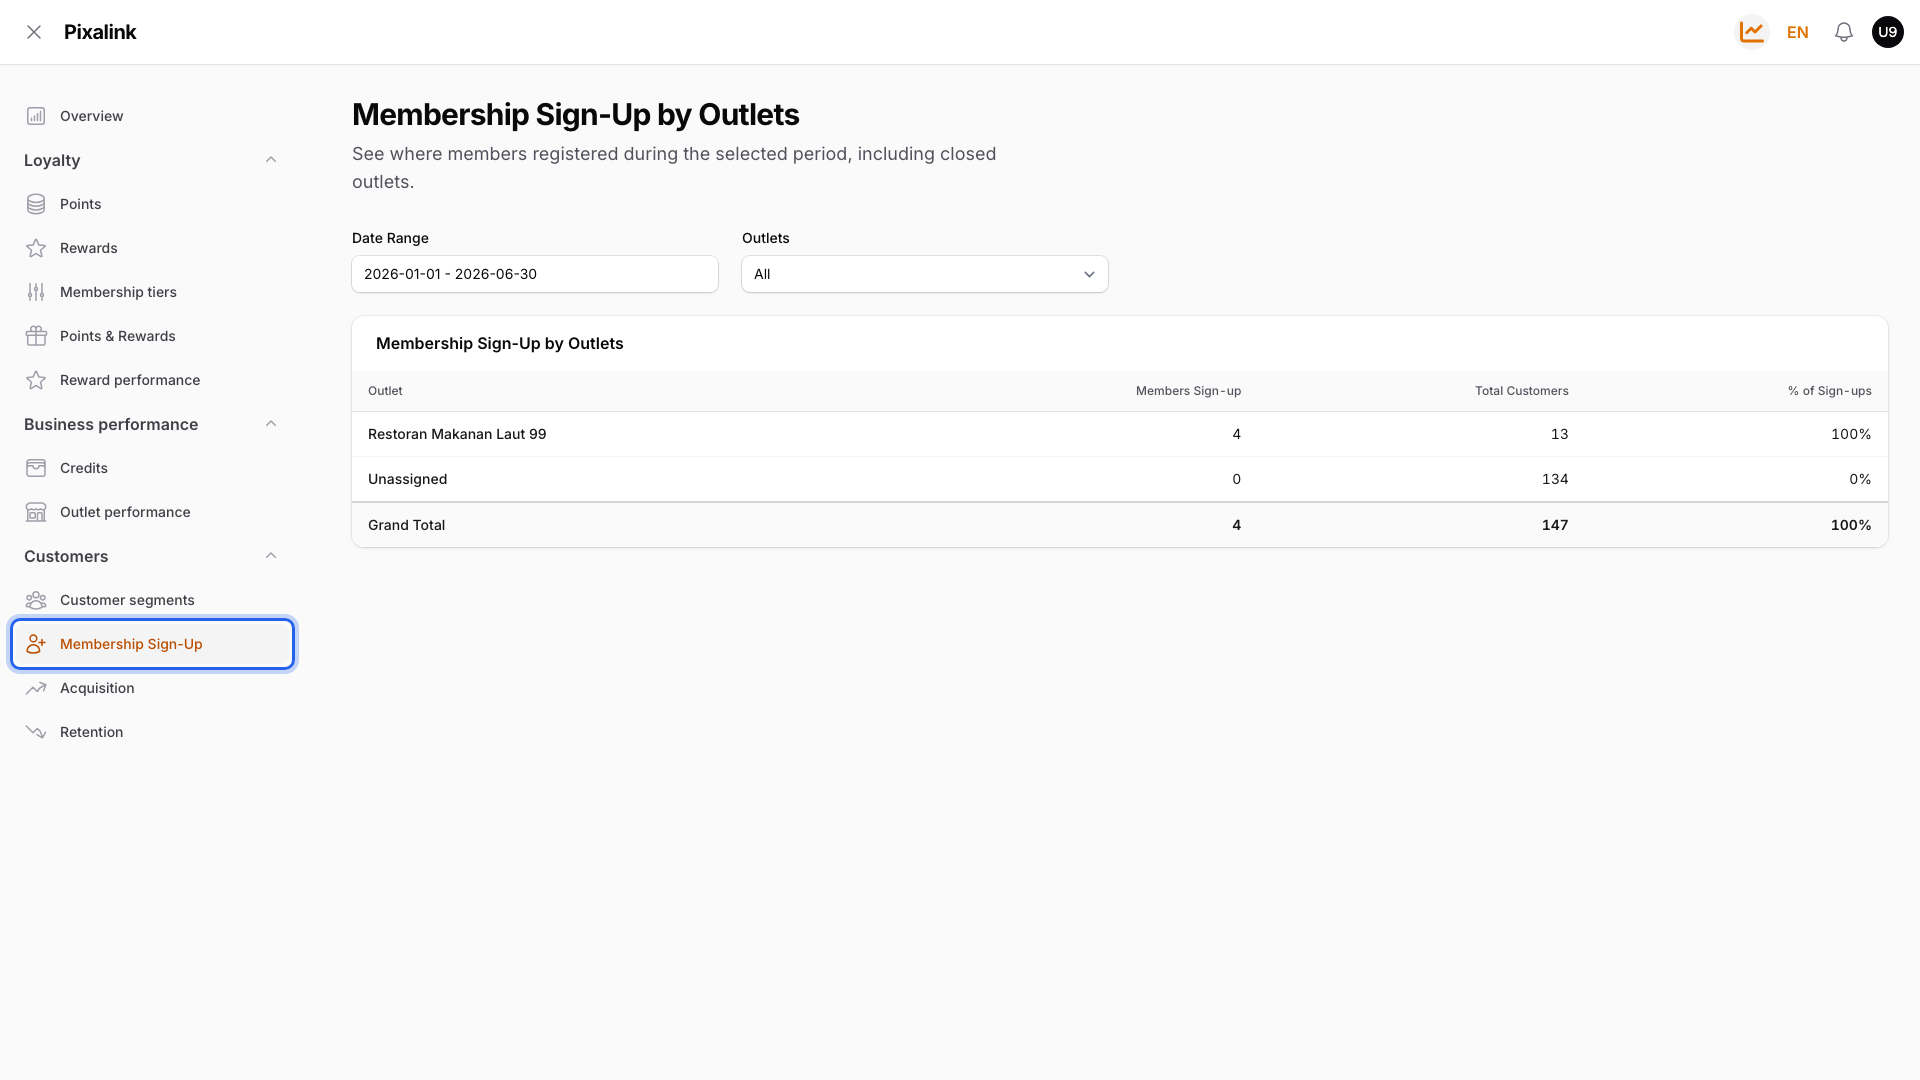Click the Membership Sign-Up person-plus icon
1920x1080 pixels.
click(36, 644)
